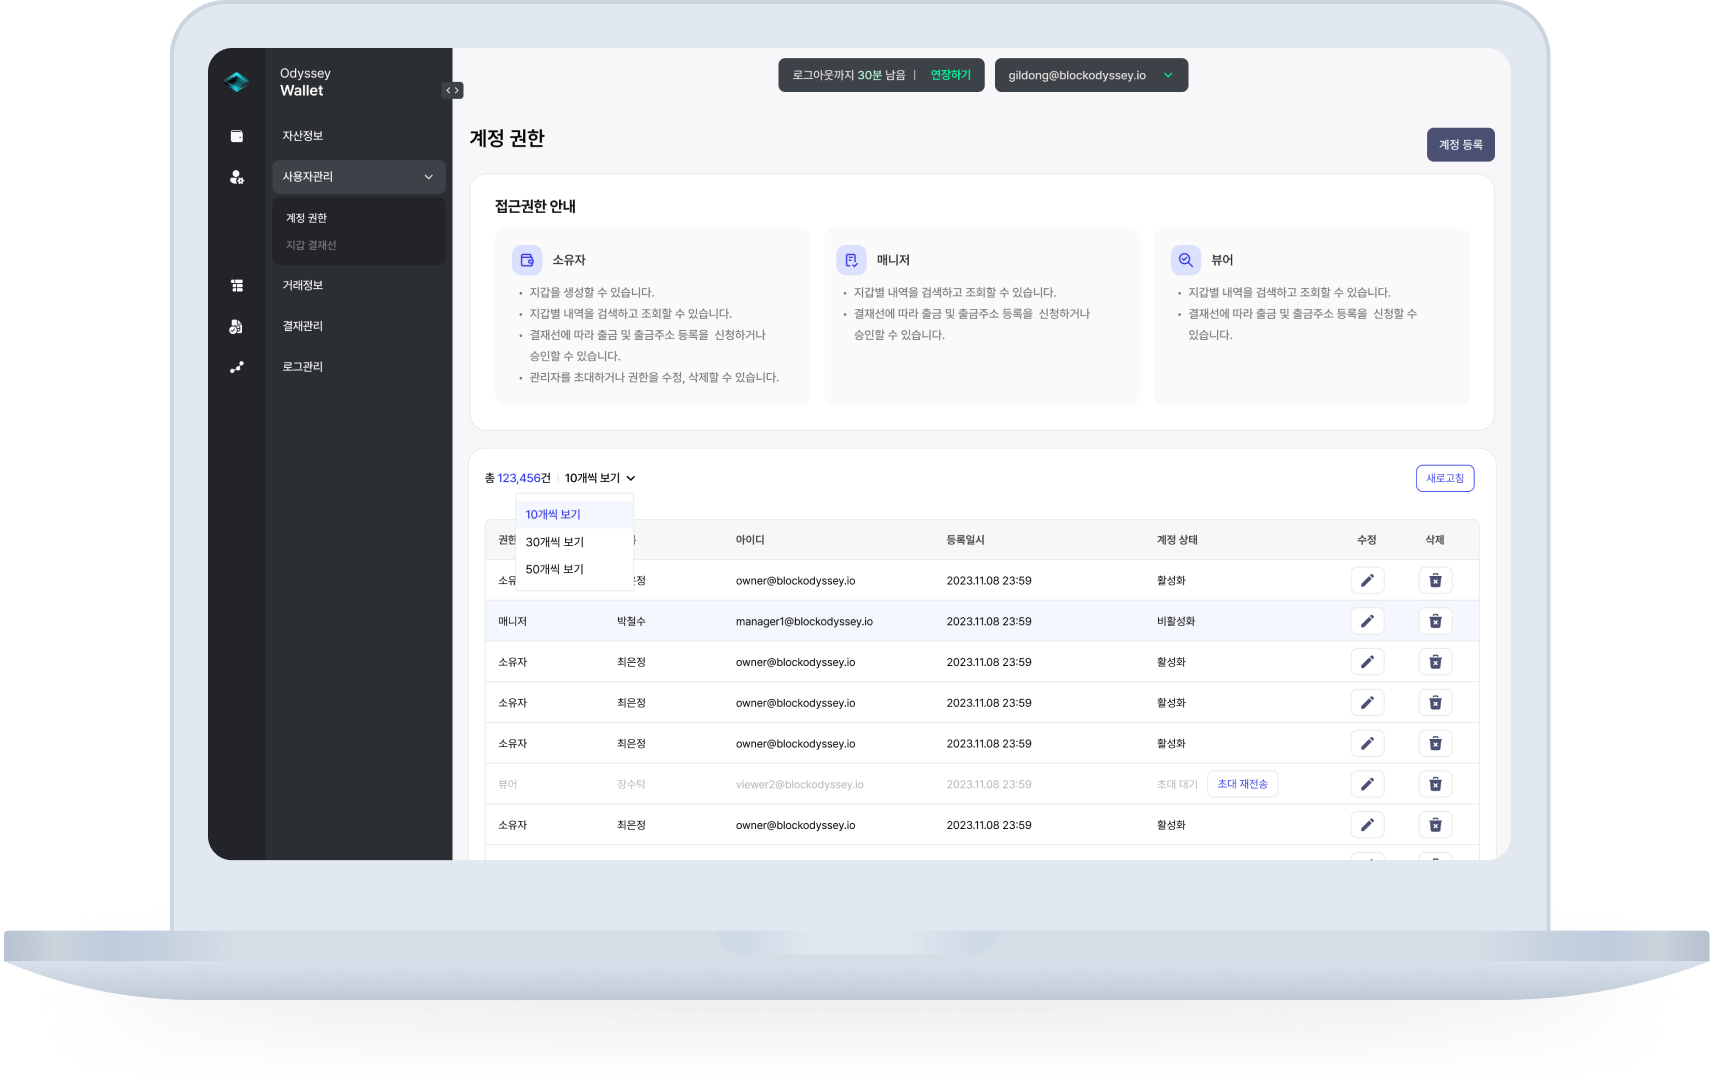
Task: Click the 결재관리 payment icon in sidebar
Action: (x=237, y=326)
